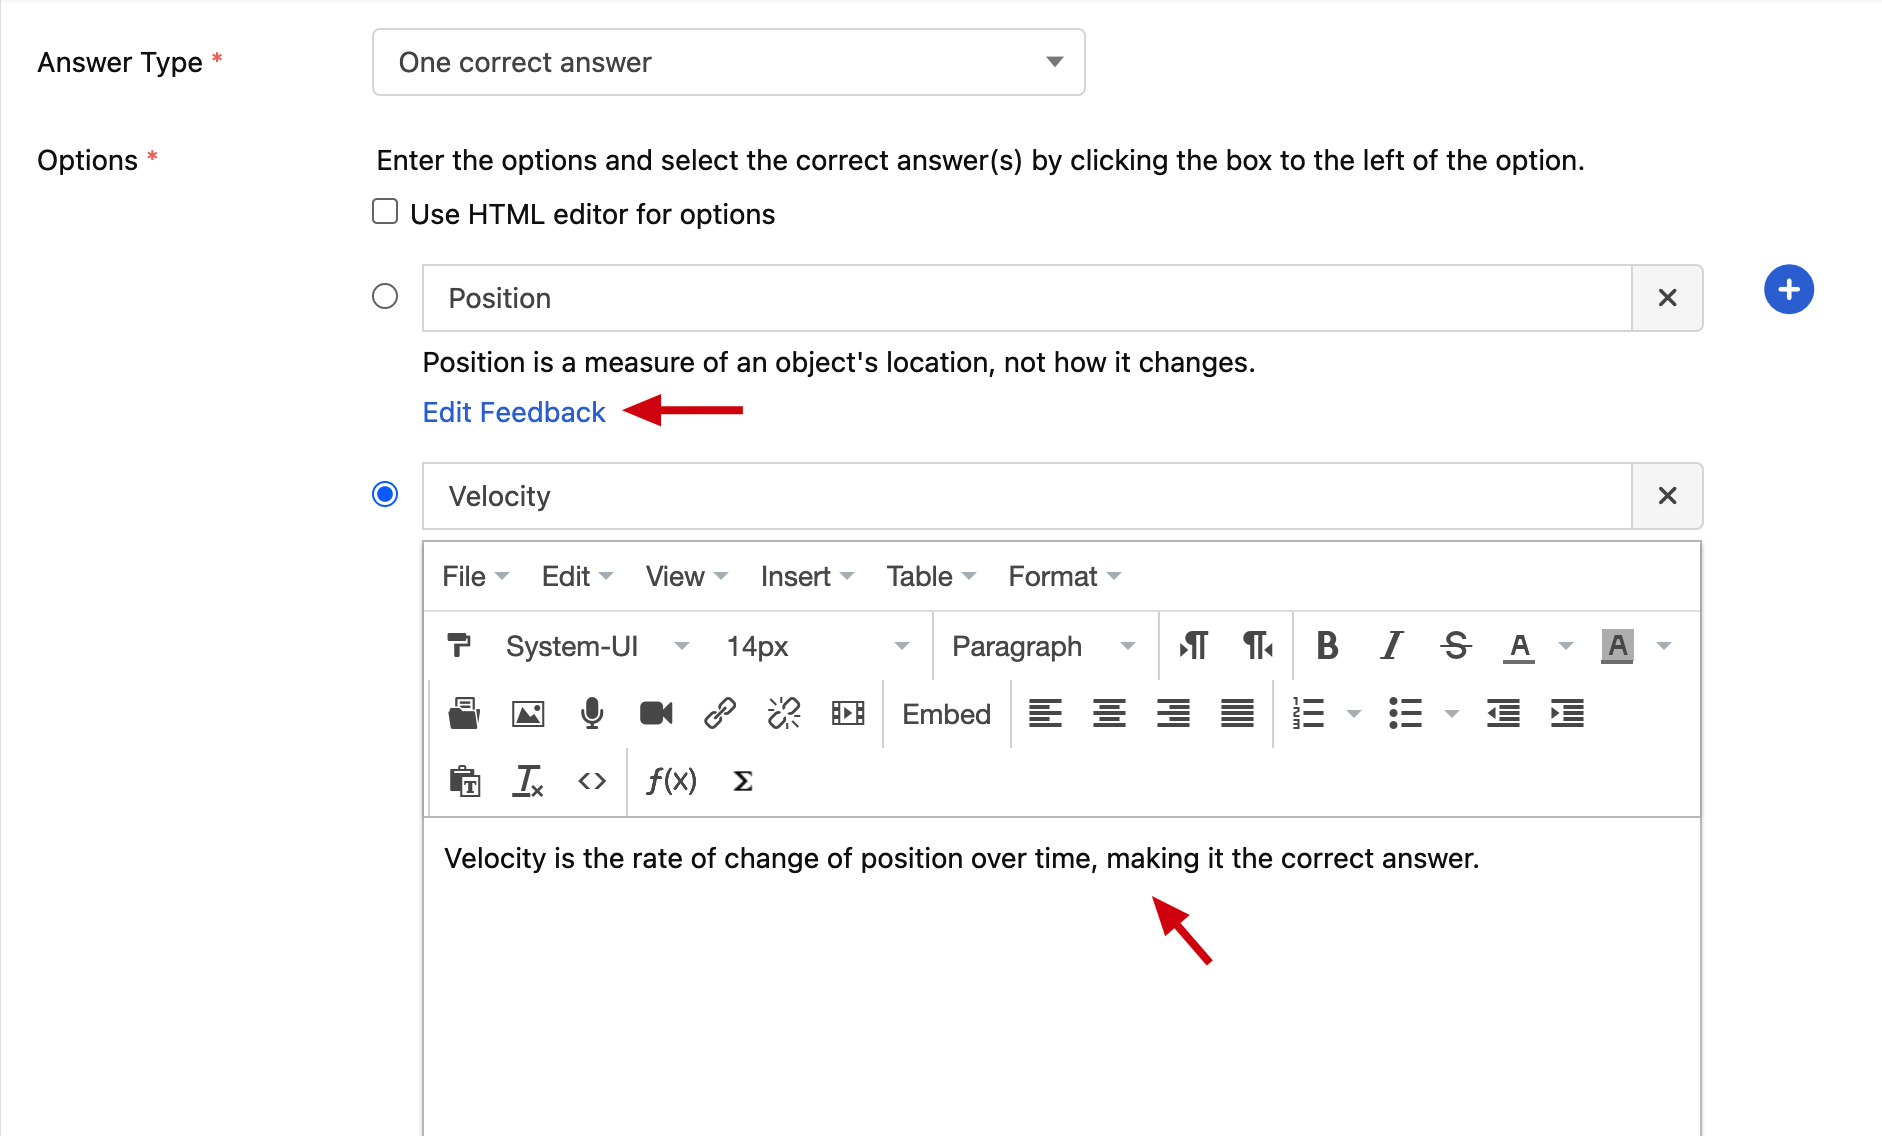Open File menu
This screenshot has height=1136, width=1882.
coord(476,576)
